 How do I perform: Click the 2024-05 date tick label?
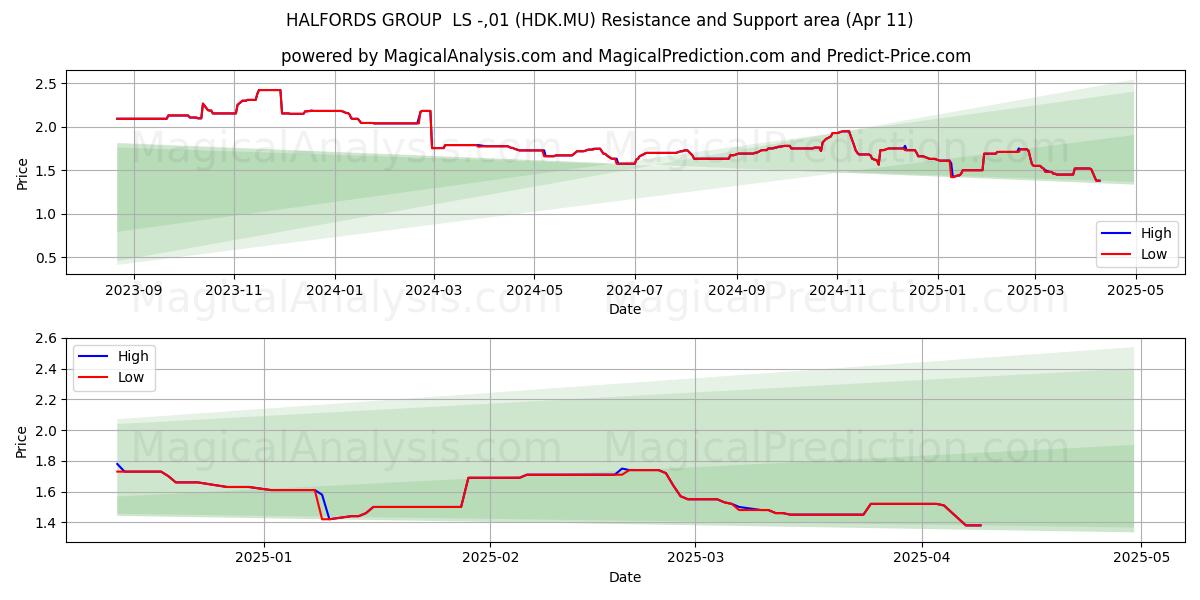(x=534, y=290)
